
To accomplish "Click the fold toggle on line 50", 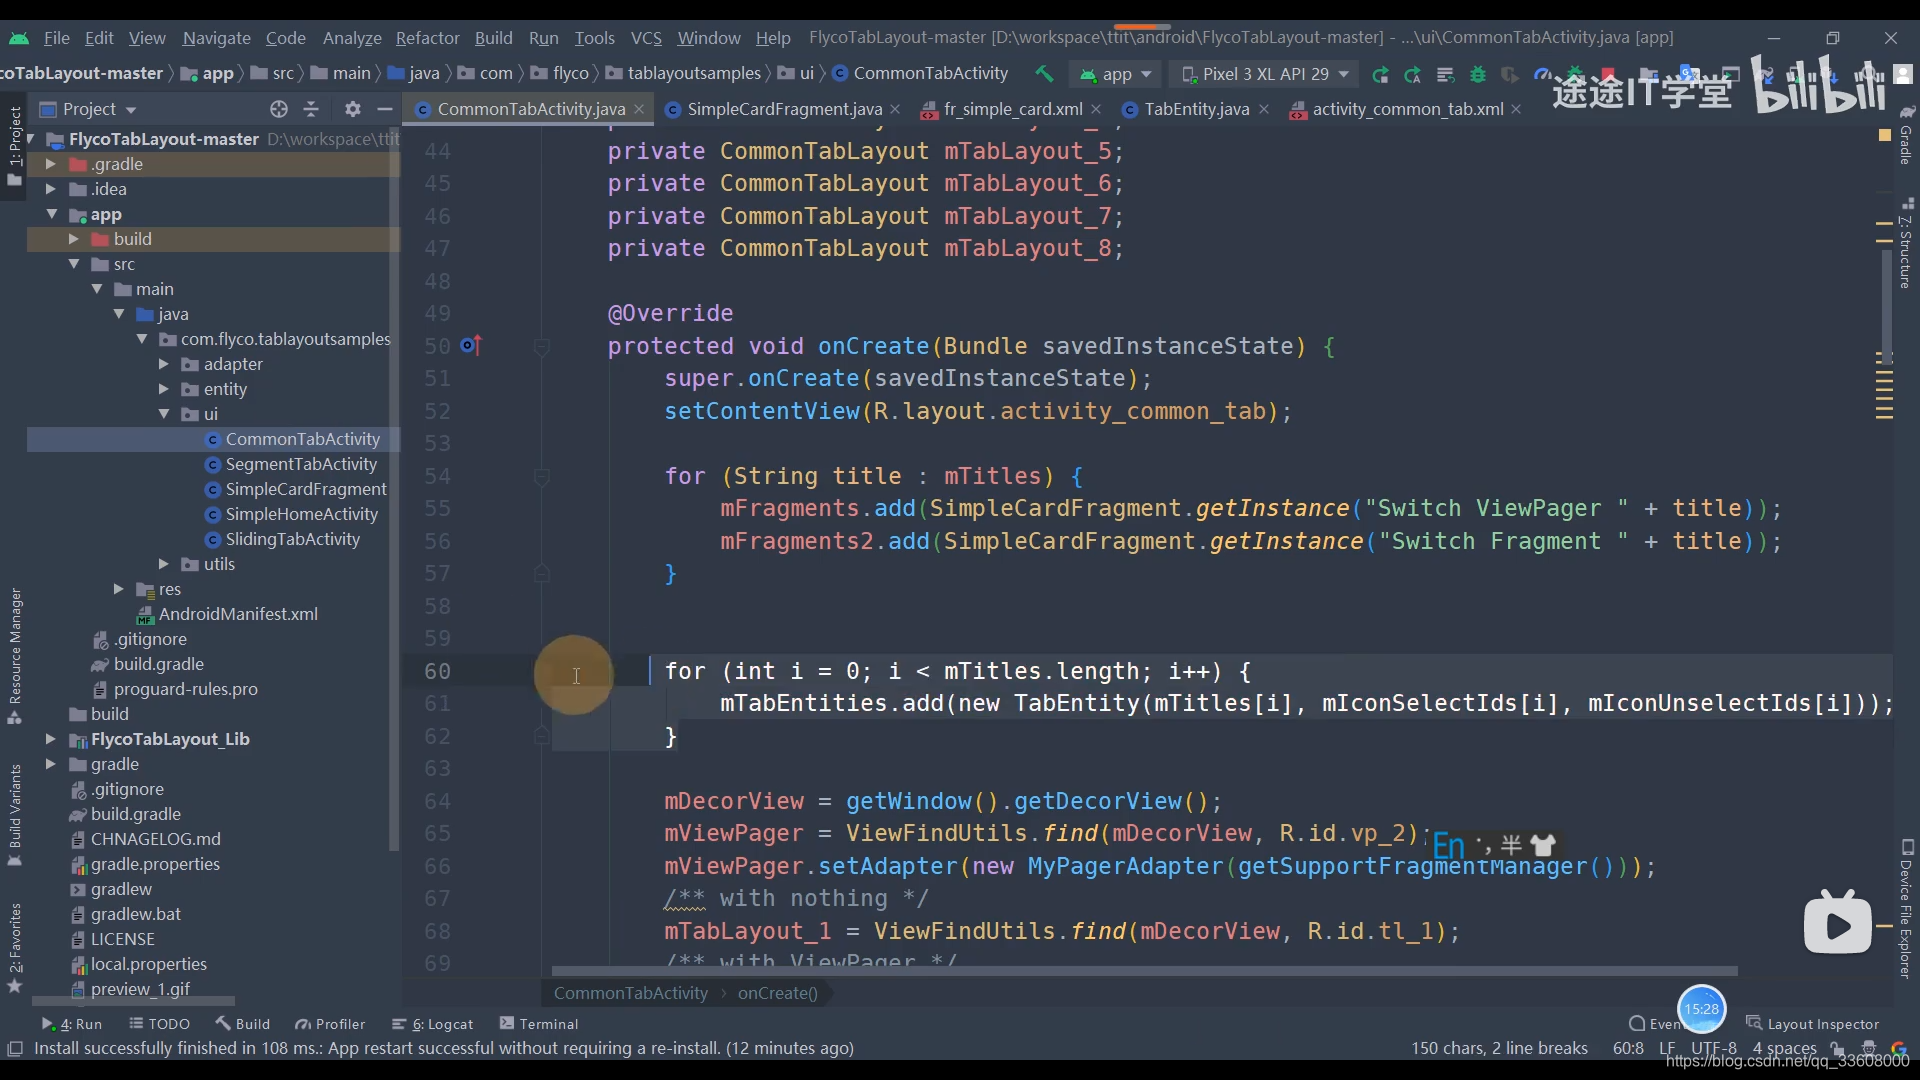I will 542,347.
